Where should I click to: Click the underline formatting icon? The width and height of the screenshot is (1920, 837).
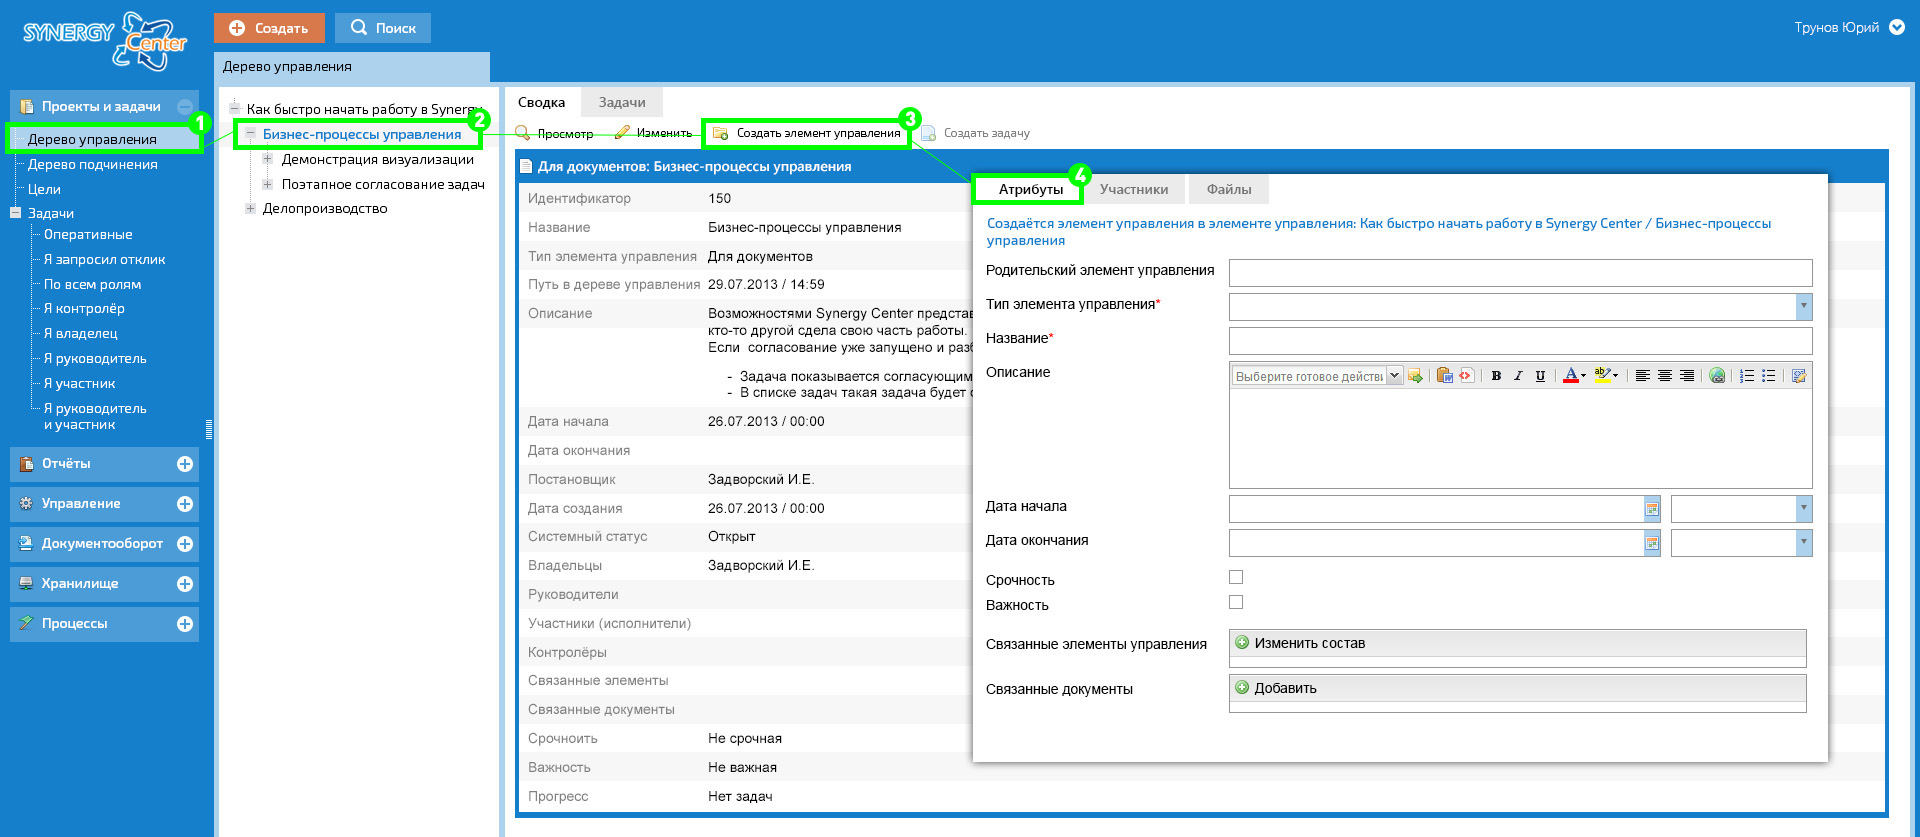coord(1540,376)
